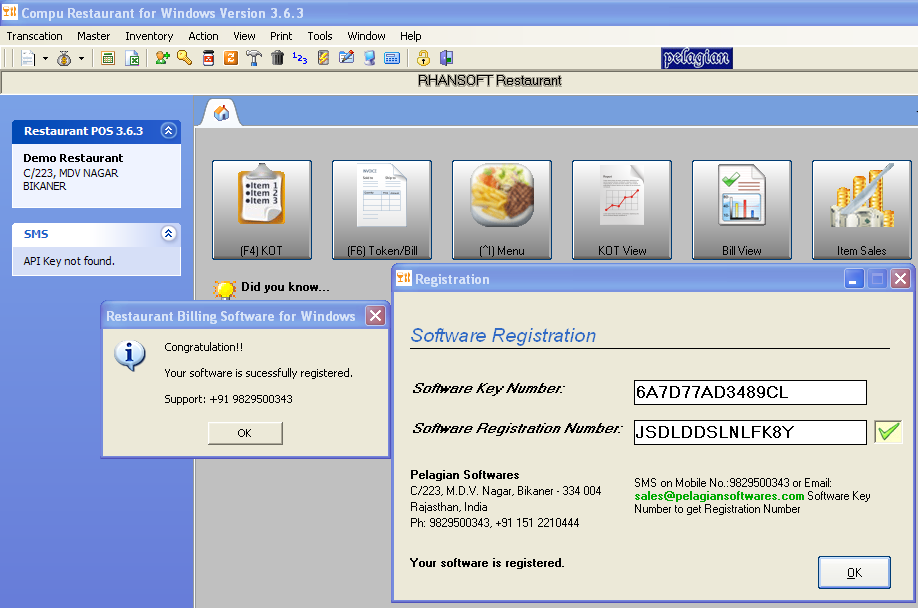Close the Restaurant Billing Software message box
This screenshot has width=918, height=608.
pos(375,316)
